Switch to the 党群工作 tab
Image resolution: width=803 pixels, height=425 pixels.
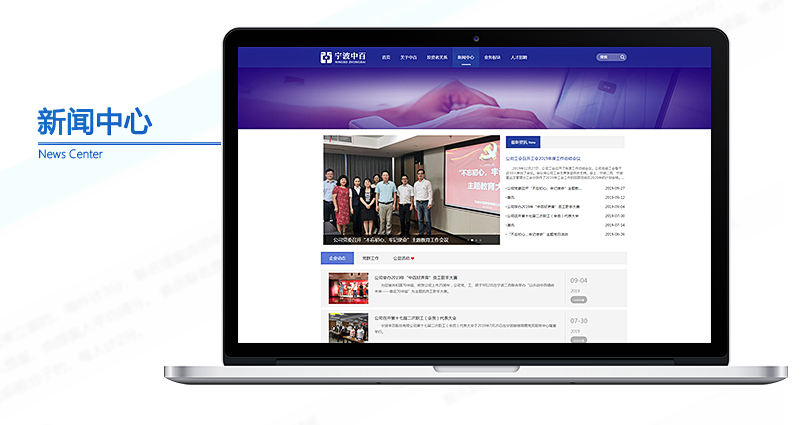(371, 258)
